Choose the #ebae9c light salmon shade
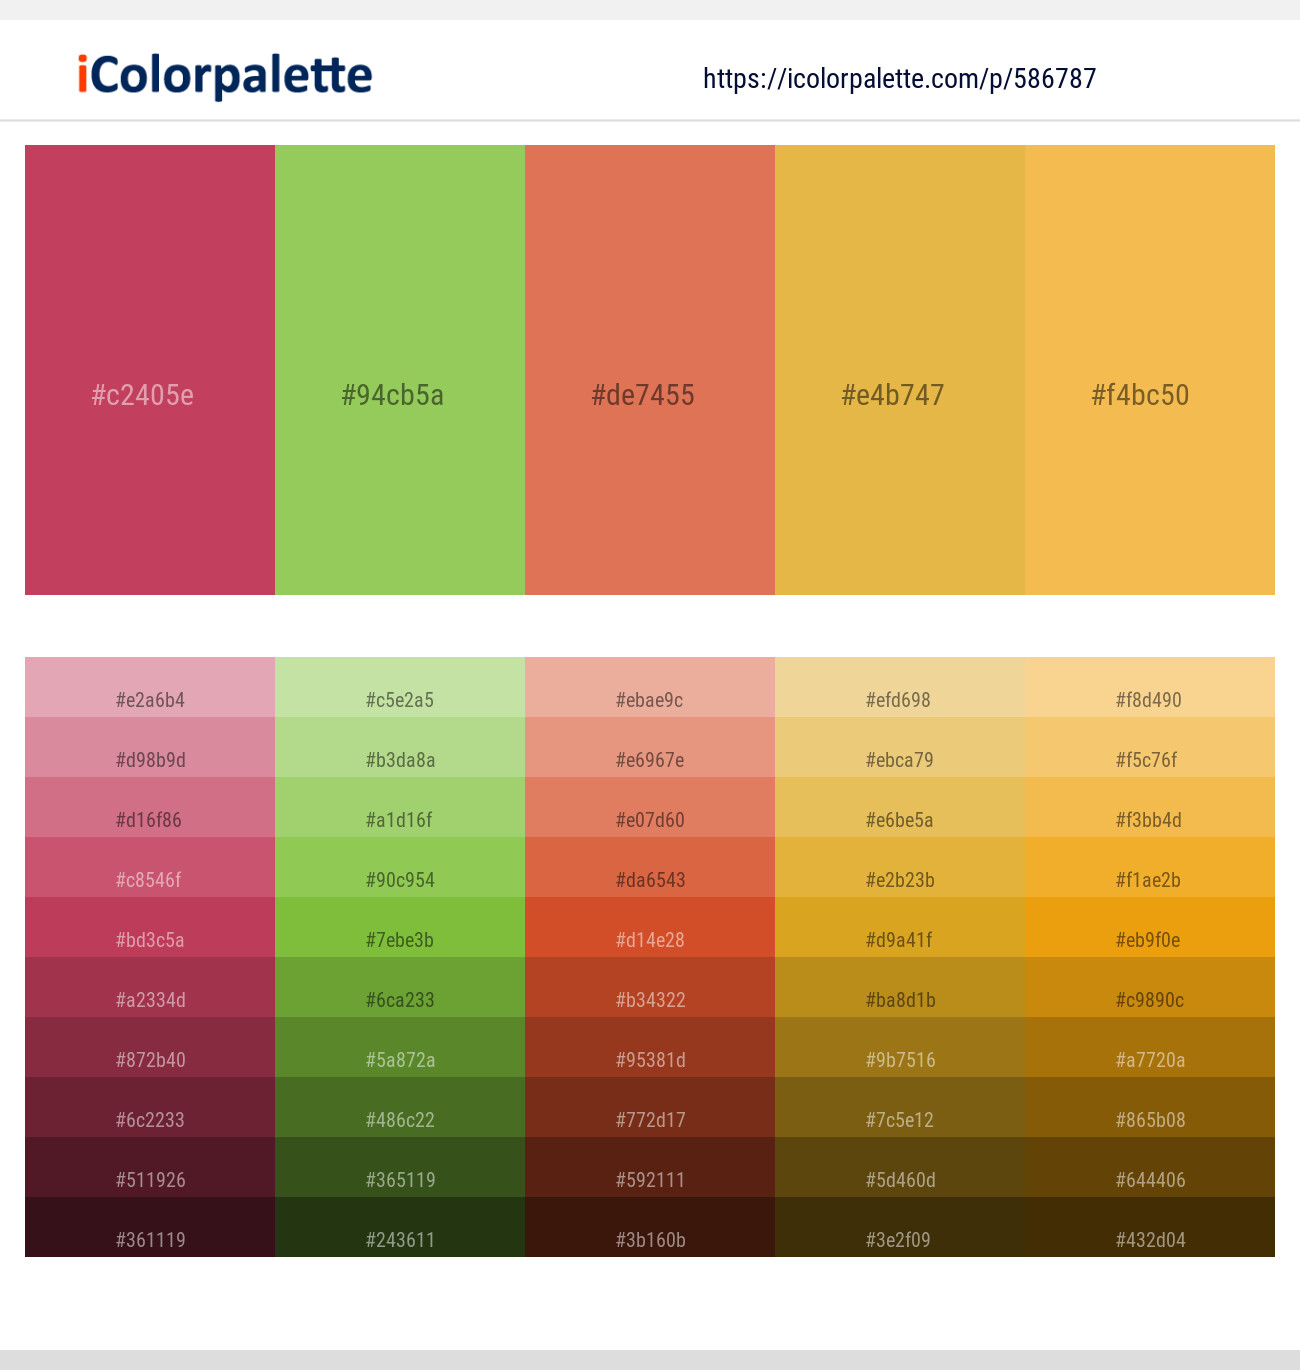This screenshot has width=1300, height=1370. pos(649,700)
